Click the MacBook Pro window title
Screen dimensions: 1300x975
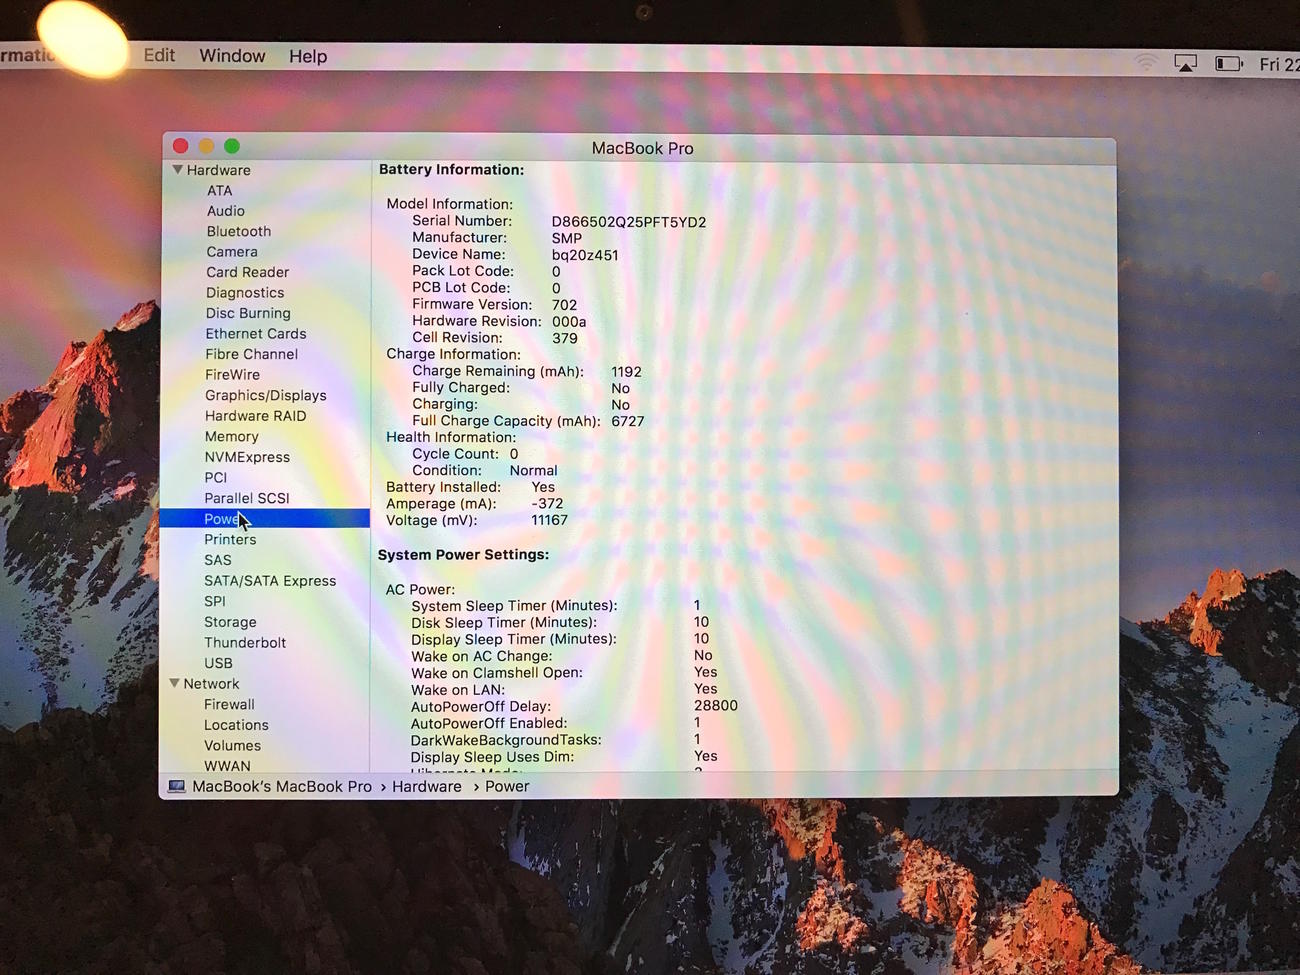(x=642, y=148)
